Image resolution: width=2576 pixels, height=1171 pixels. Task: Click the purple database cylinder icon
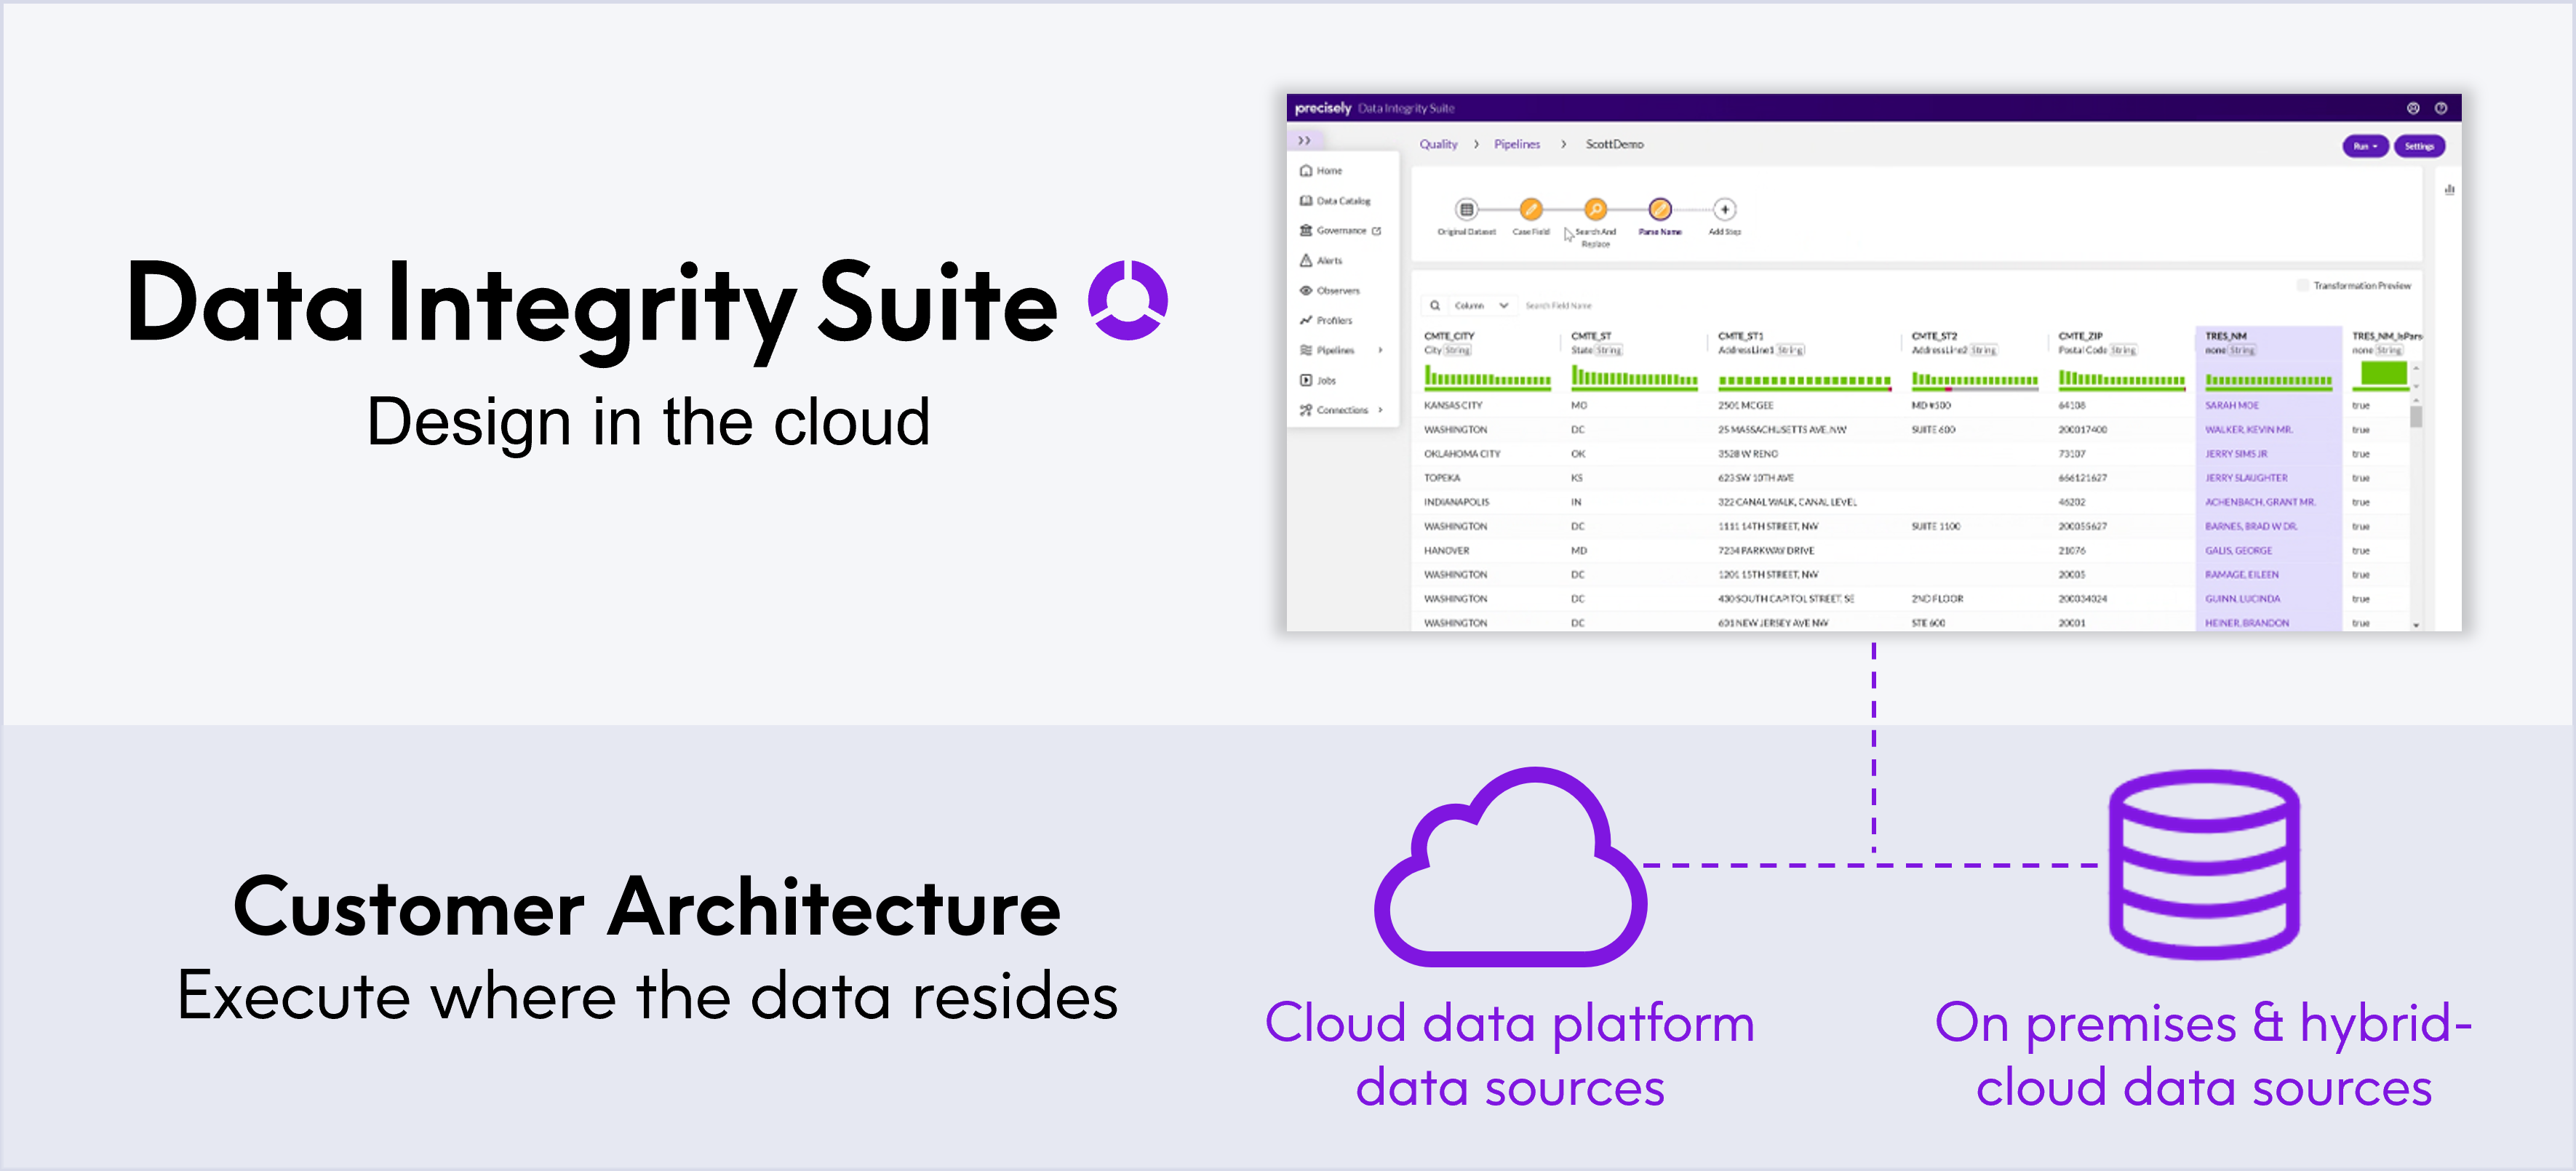tap(2204, 865)
